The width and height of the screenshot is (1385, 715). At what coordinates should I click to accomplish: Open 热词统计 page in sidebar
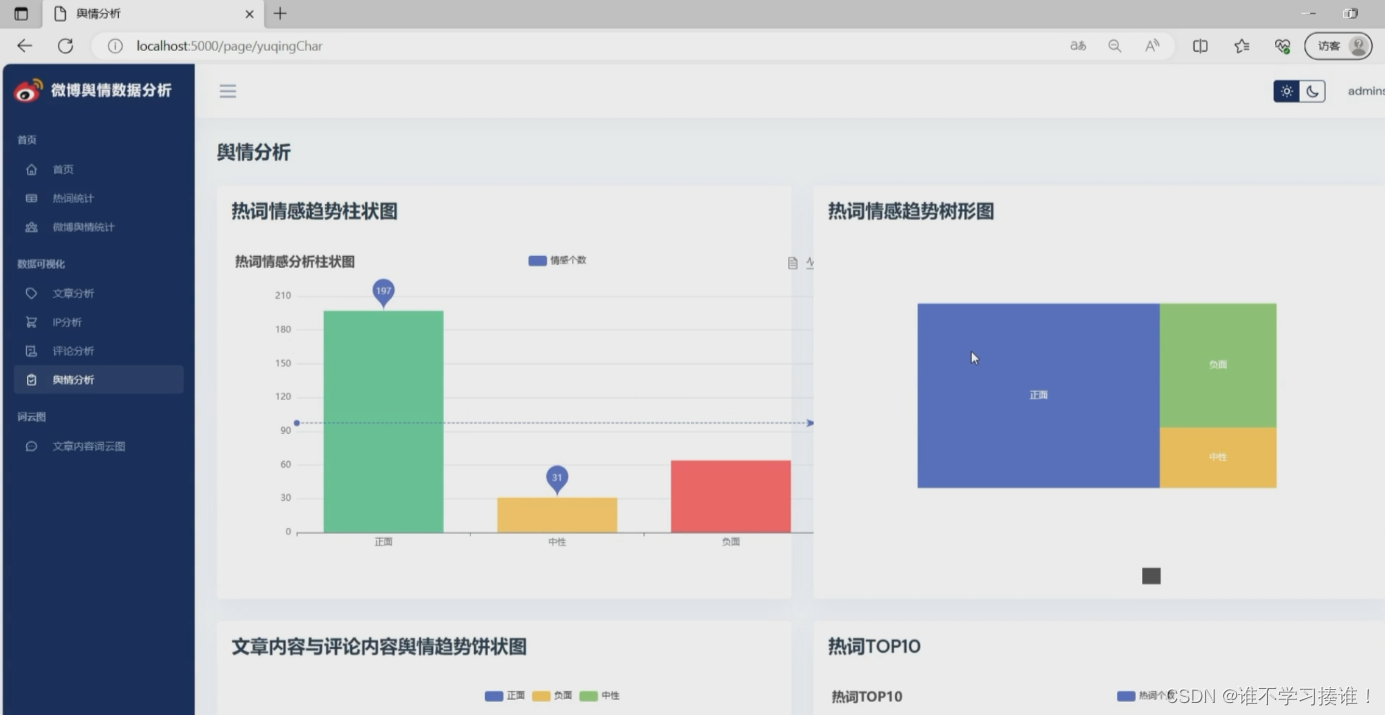(x=73, y=199)
